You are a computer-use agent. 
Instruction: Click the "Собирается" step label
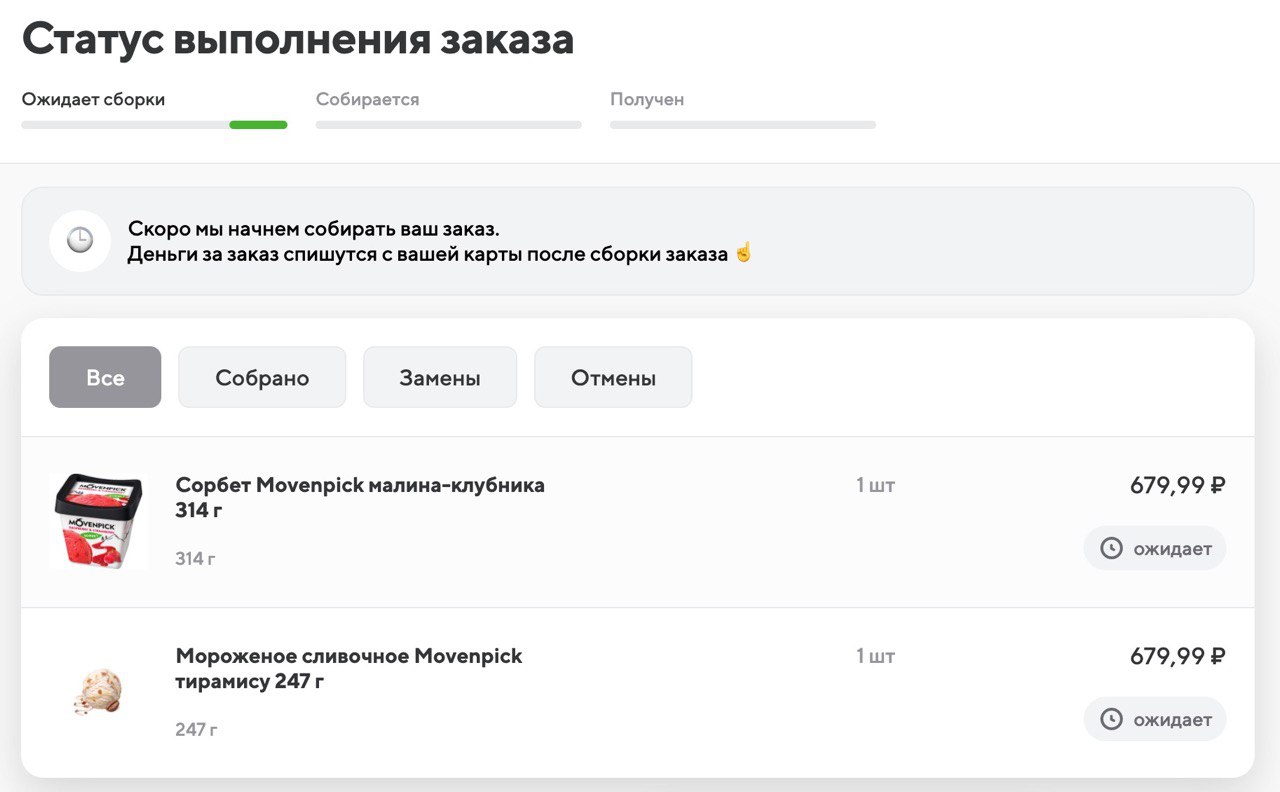(367, 100)
